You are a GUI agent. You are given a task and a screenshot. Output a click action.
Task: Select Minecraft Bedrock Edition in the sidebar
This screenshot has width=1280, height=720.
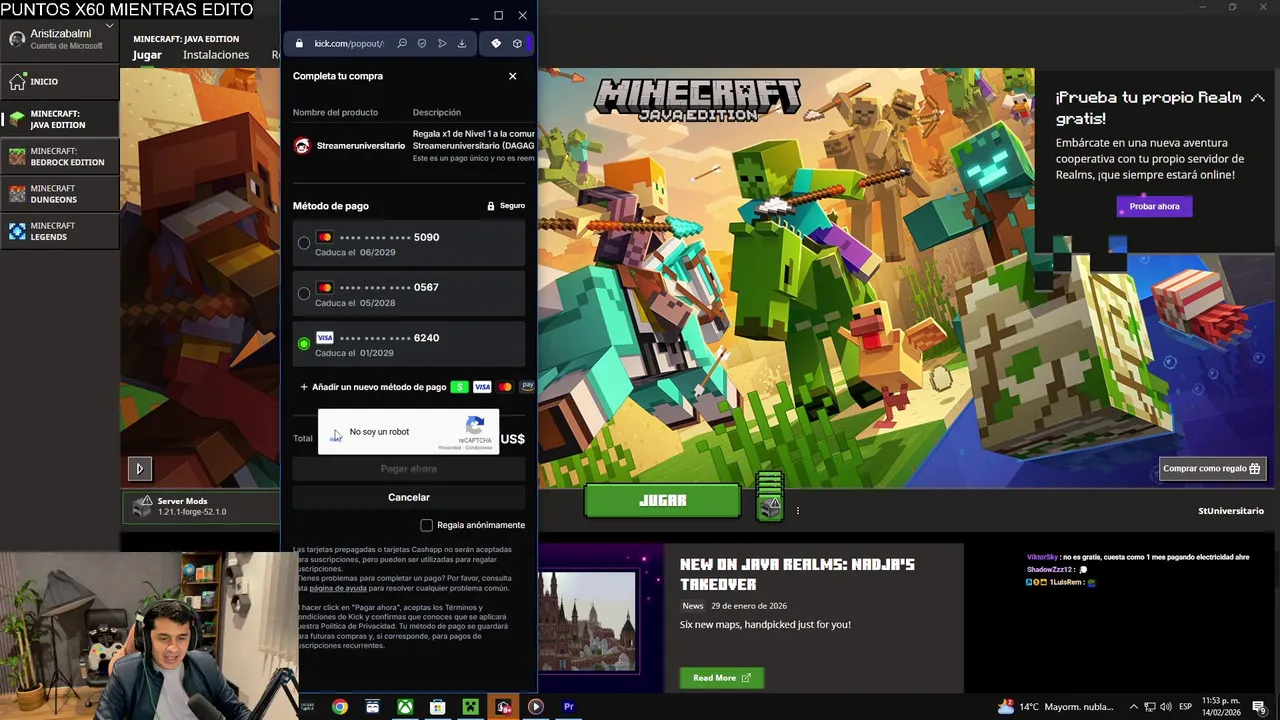pos(60,157)
